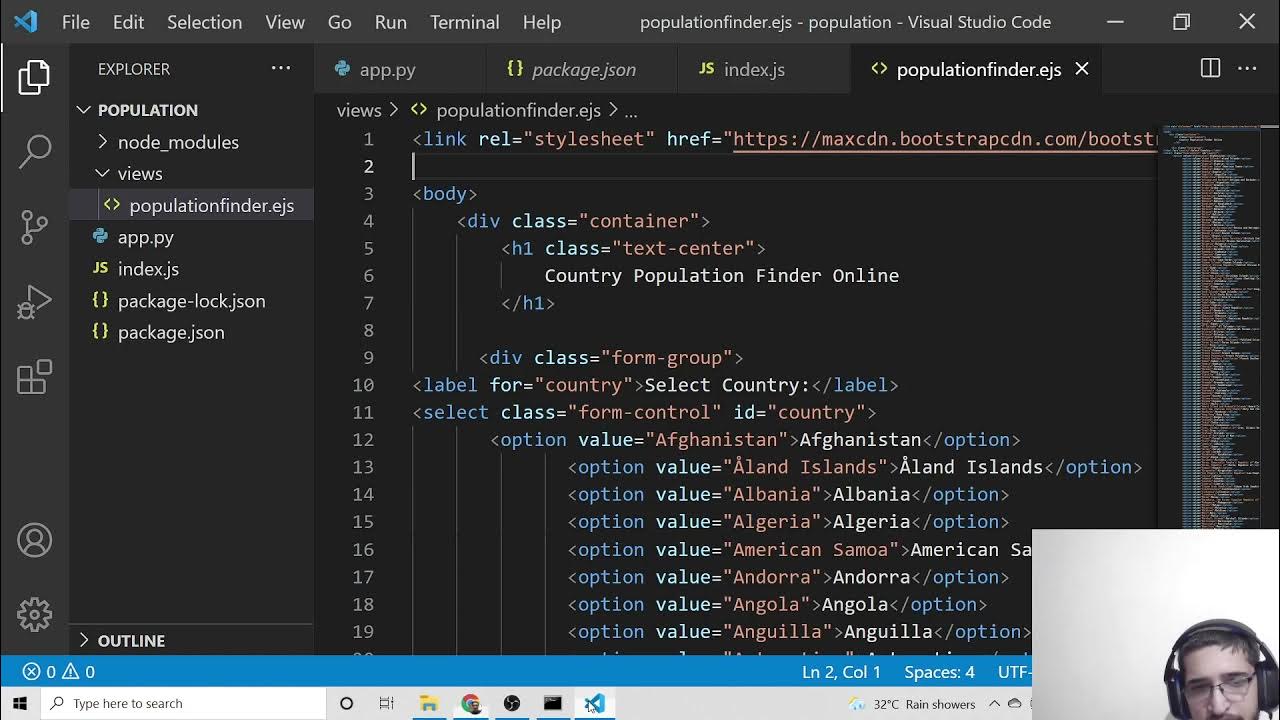Click the Spaces: 4 indentation setting
The height and width of the screenshot is (720, 1280).
pos(938,672)
